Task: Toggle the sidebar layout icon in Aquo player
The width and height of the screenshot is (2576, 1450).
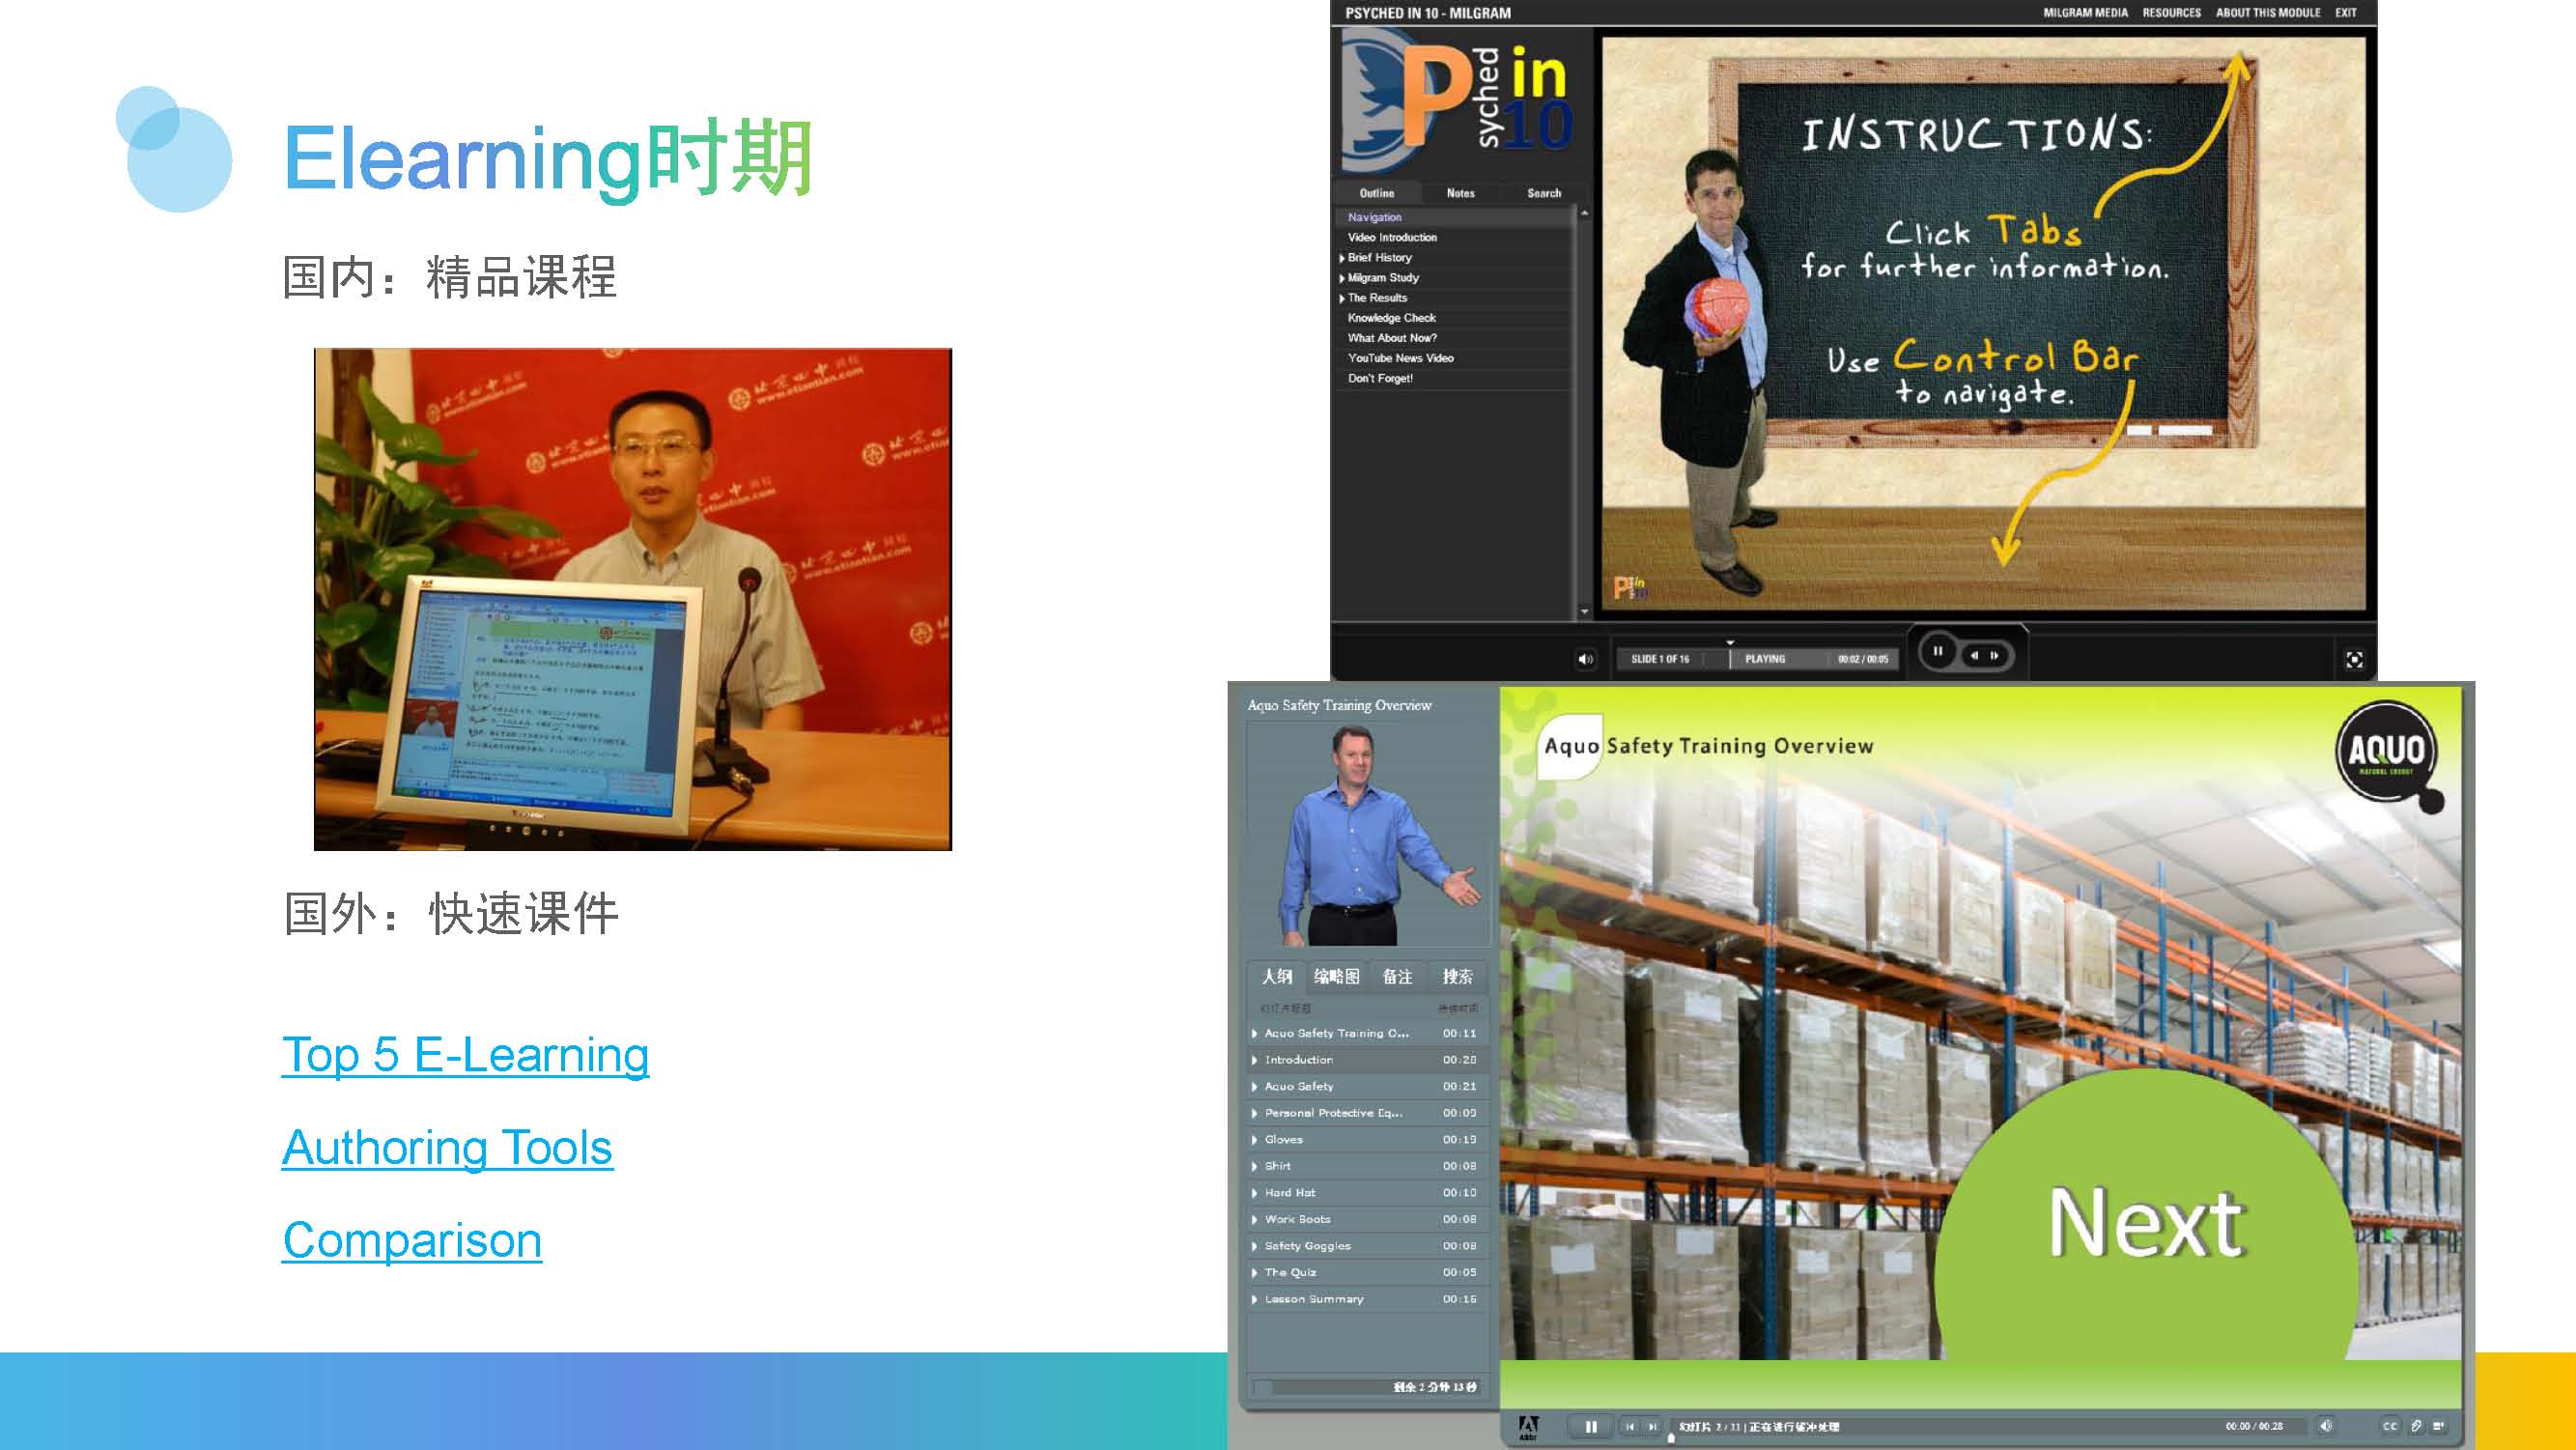Action: pos(2439,1426)
